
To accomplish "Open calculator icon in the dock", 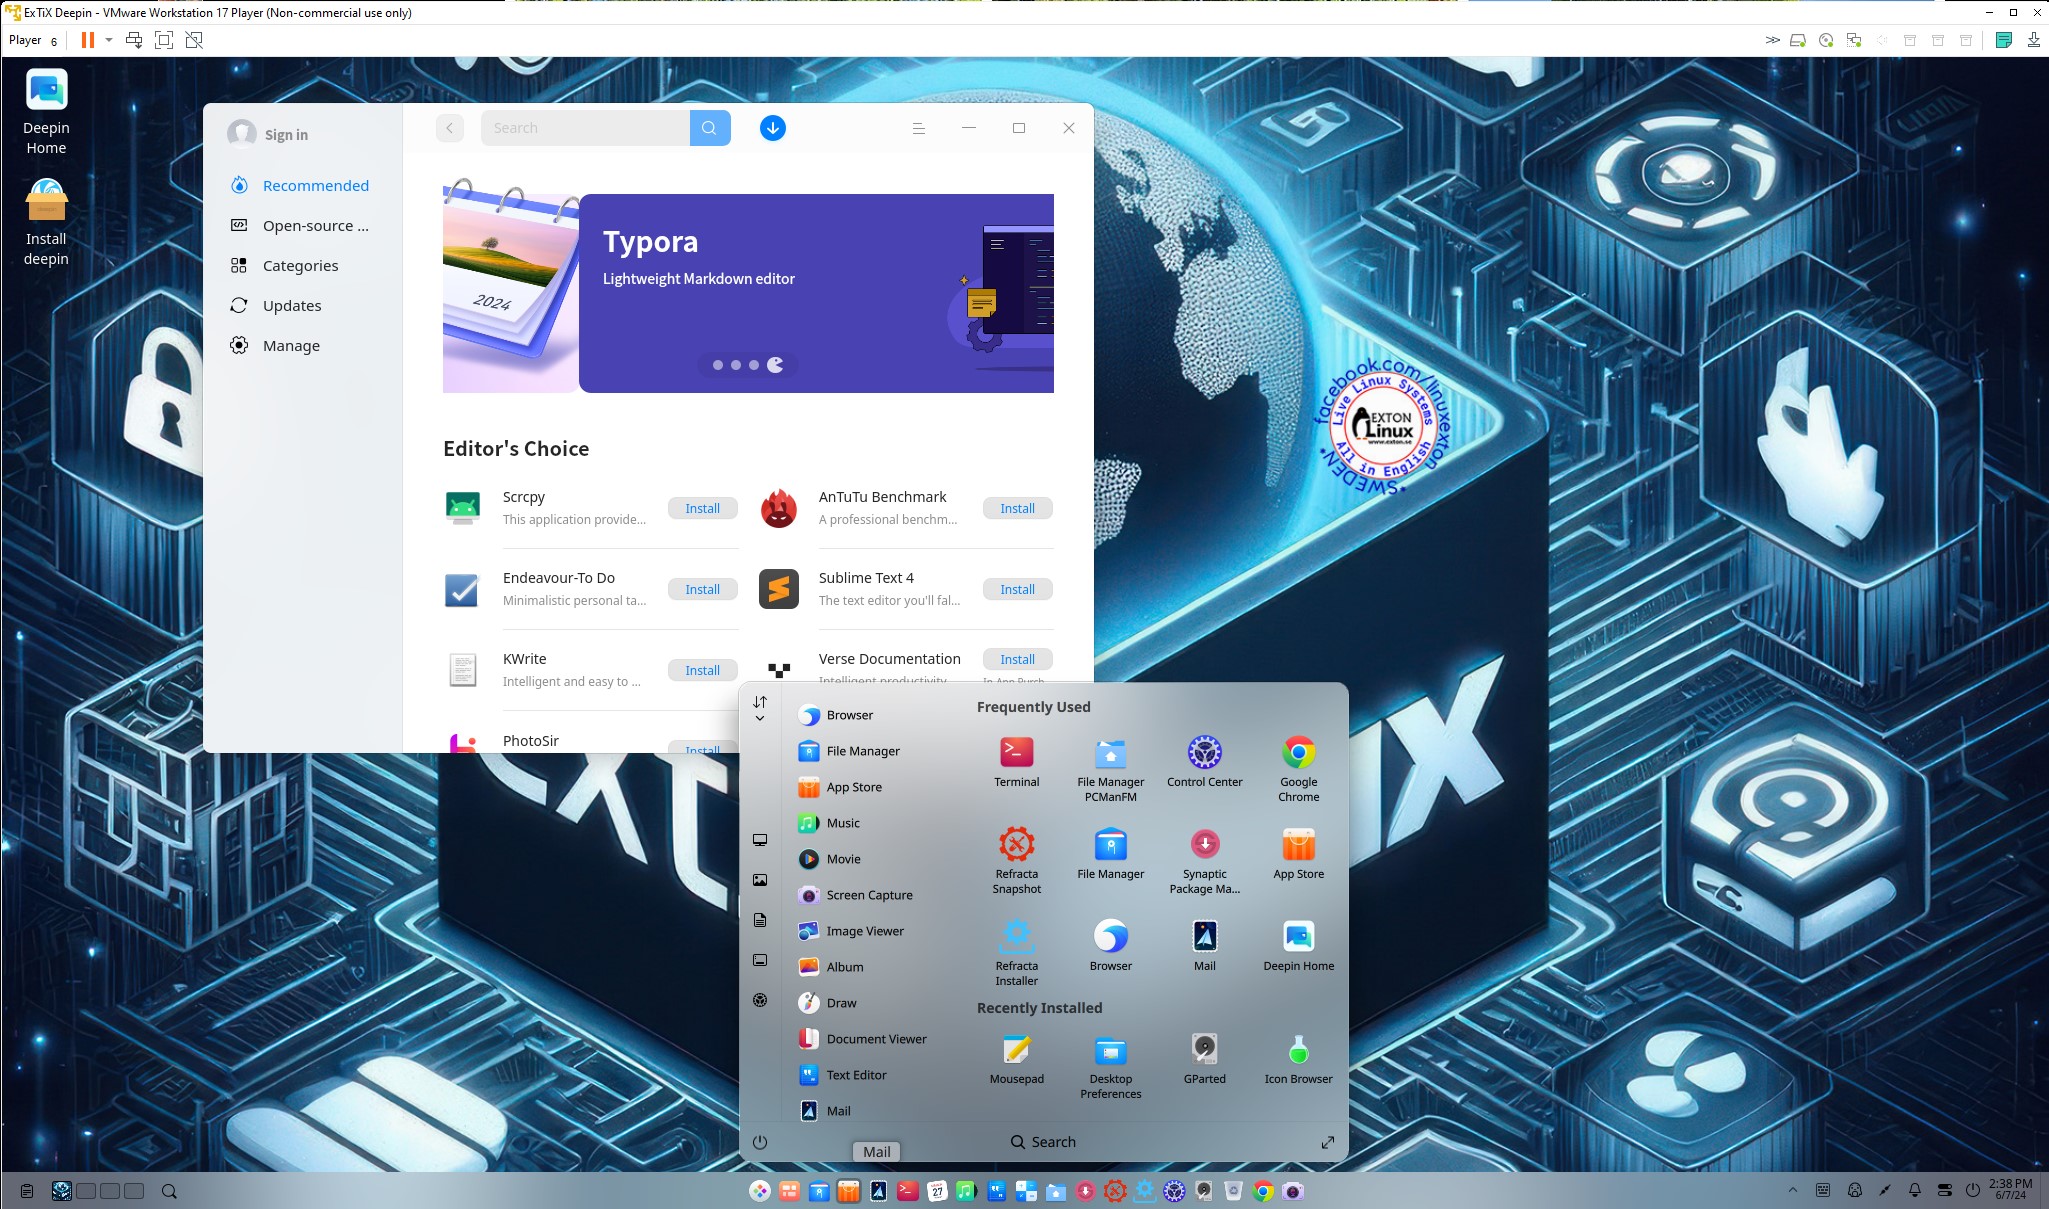I will coord(1026,1191).
